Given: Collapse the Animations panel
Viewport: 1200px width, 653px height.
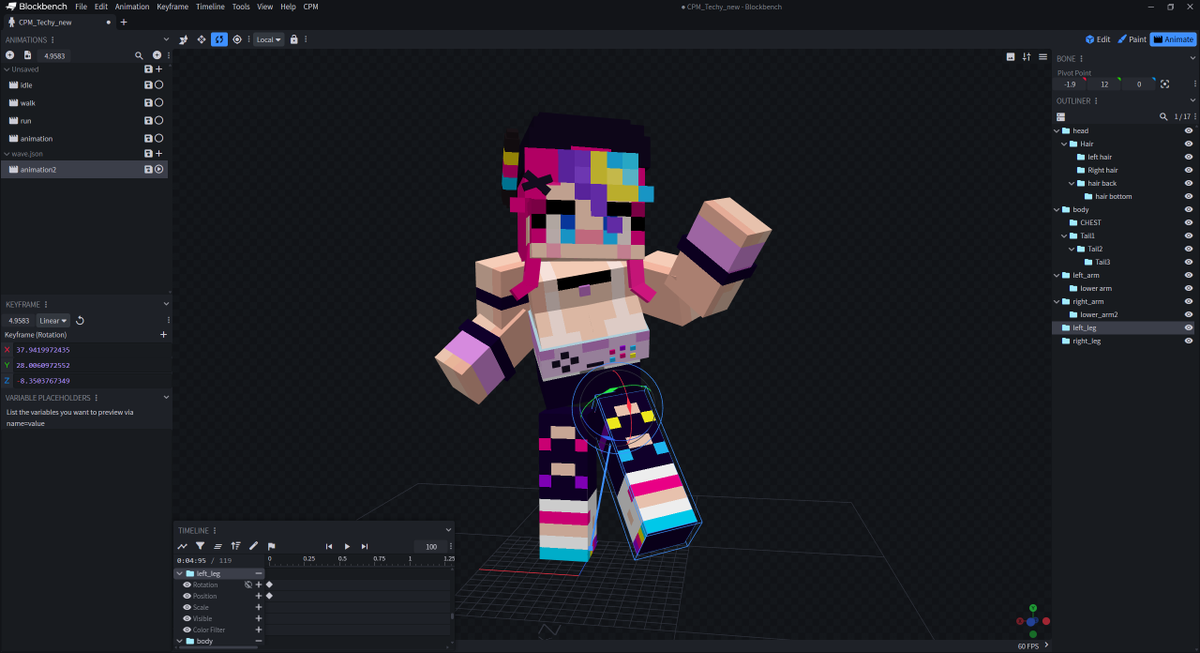Looking at the screenshot, I should [x=166, y=40].
